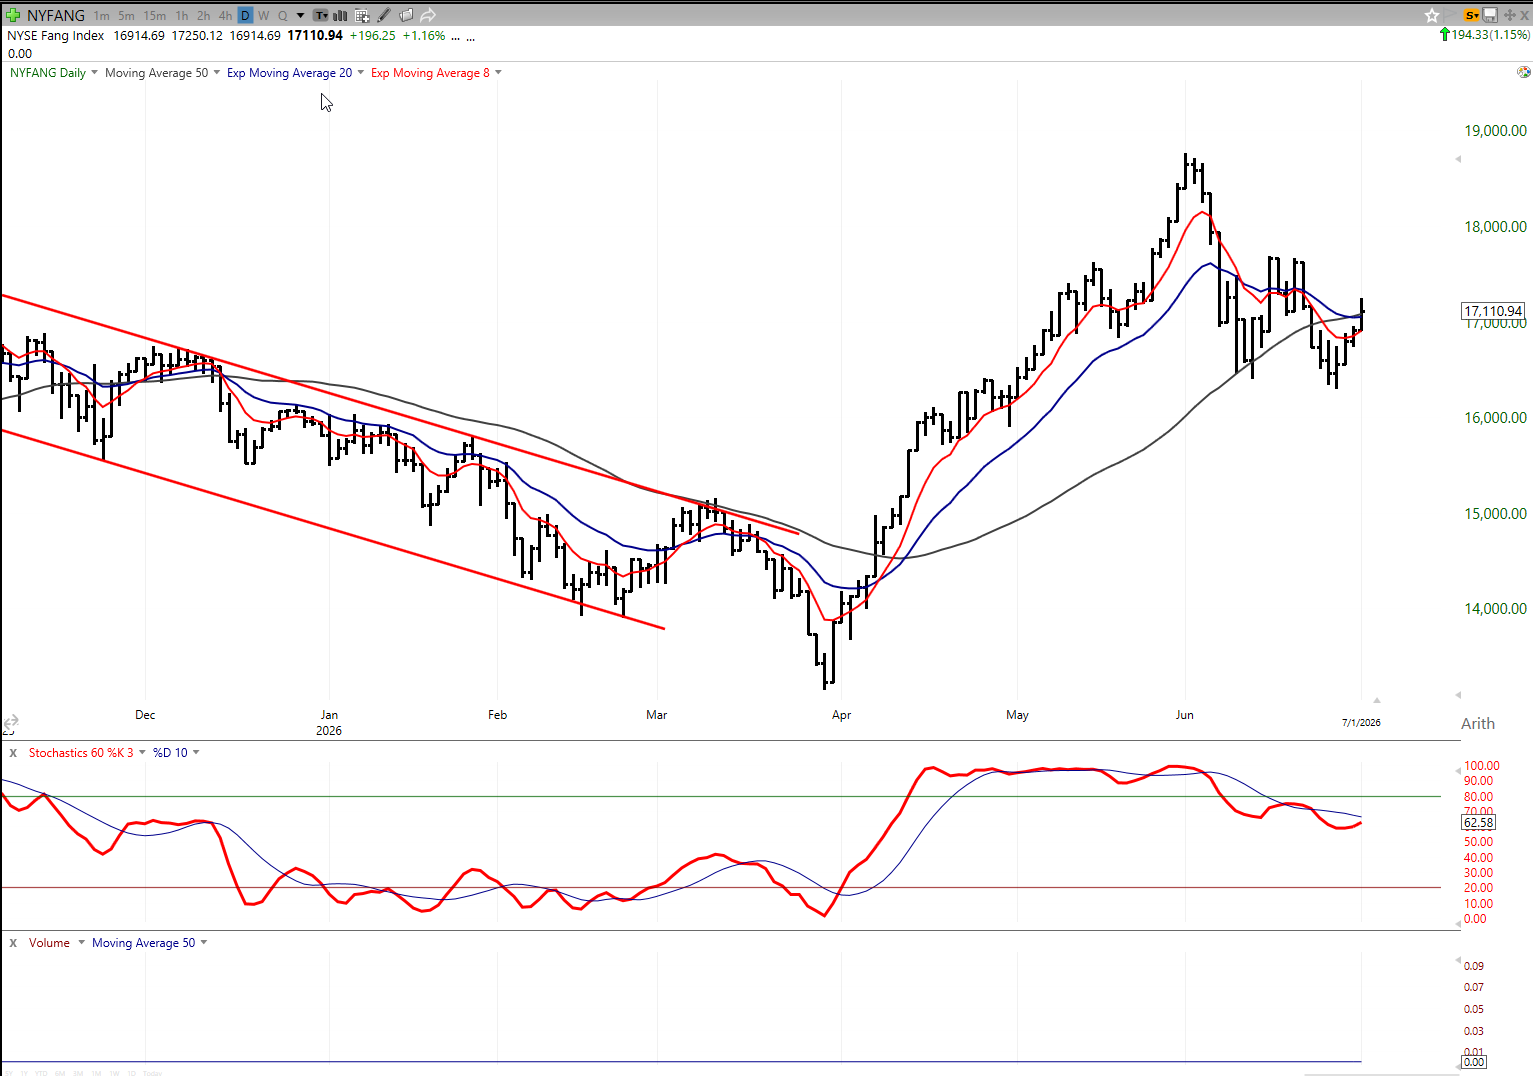
Task: Switch to the 1m time frame
Action: (102, 16)
